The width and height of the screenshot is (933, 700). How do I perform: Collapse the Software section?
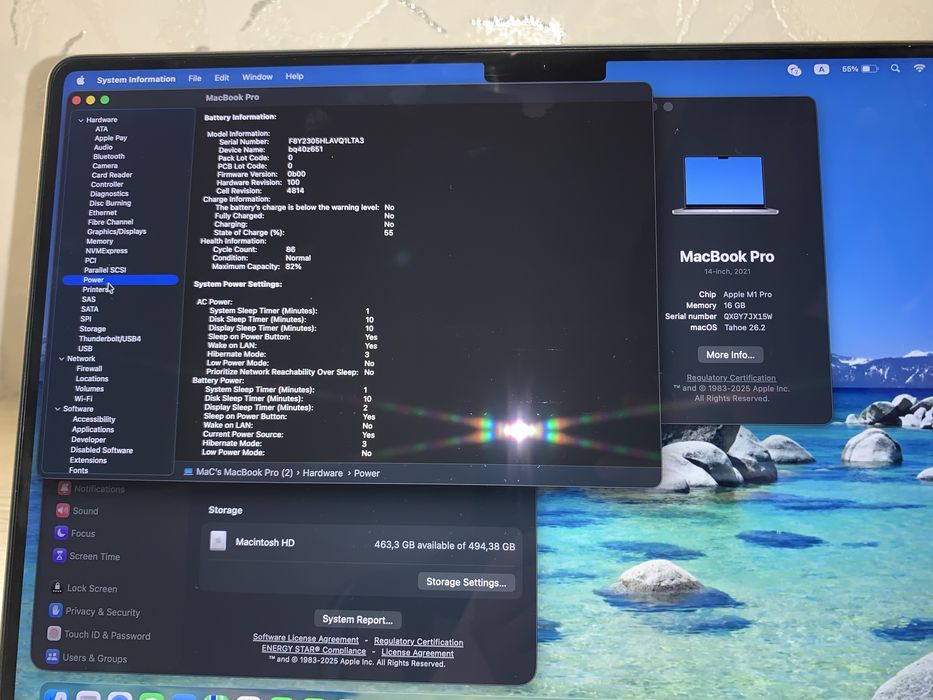58,409
